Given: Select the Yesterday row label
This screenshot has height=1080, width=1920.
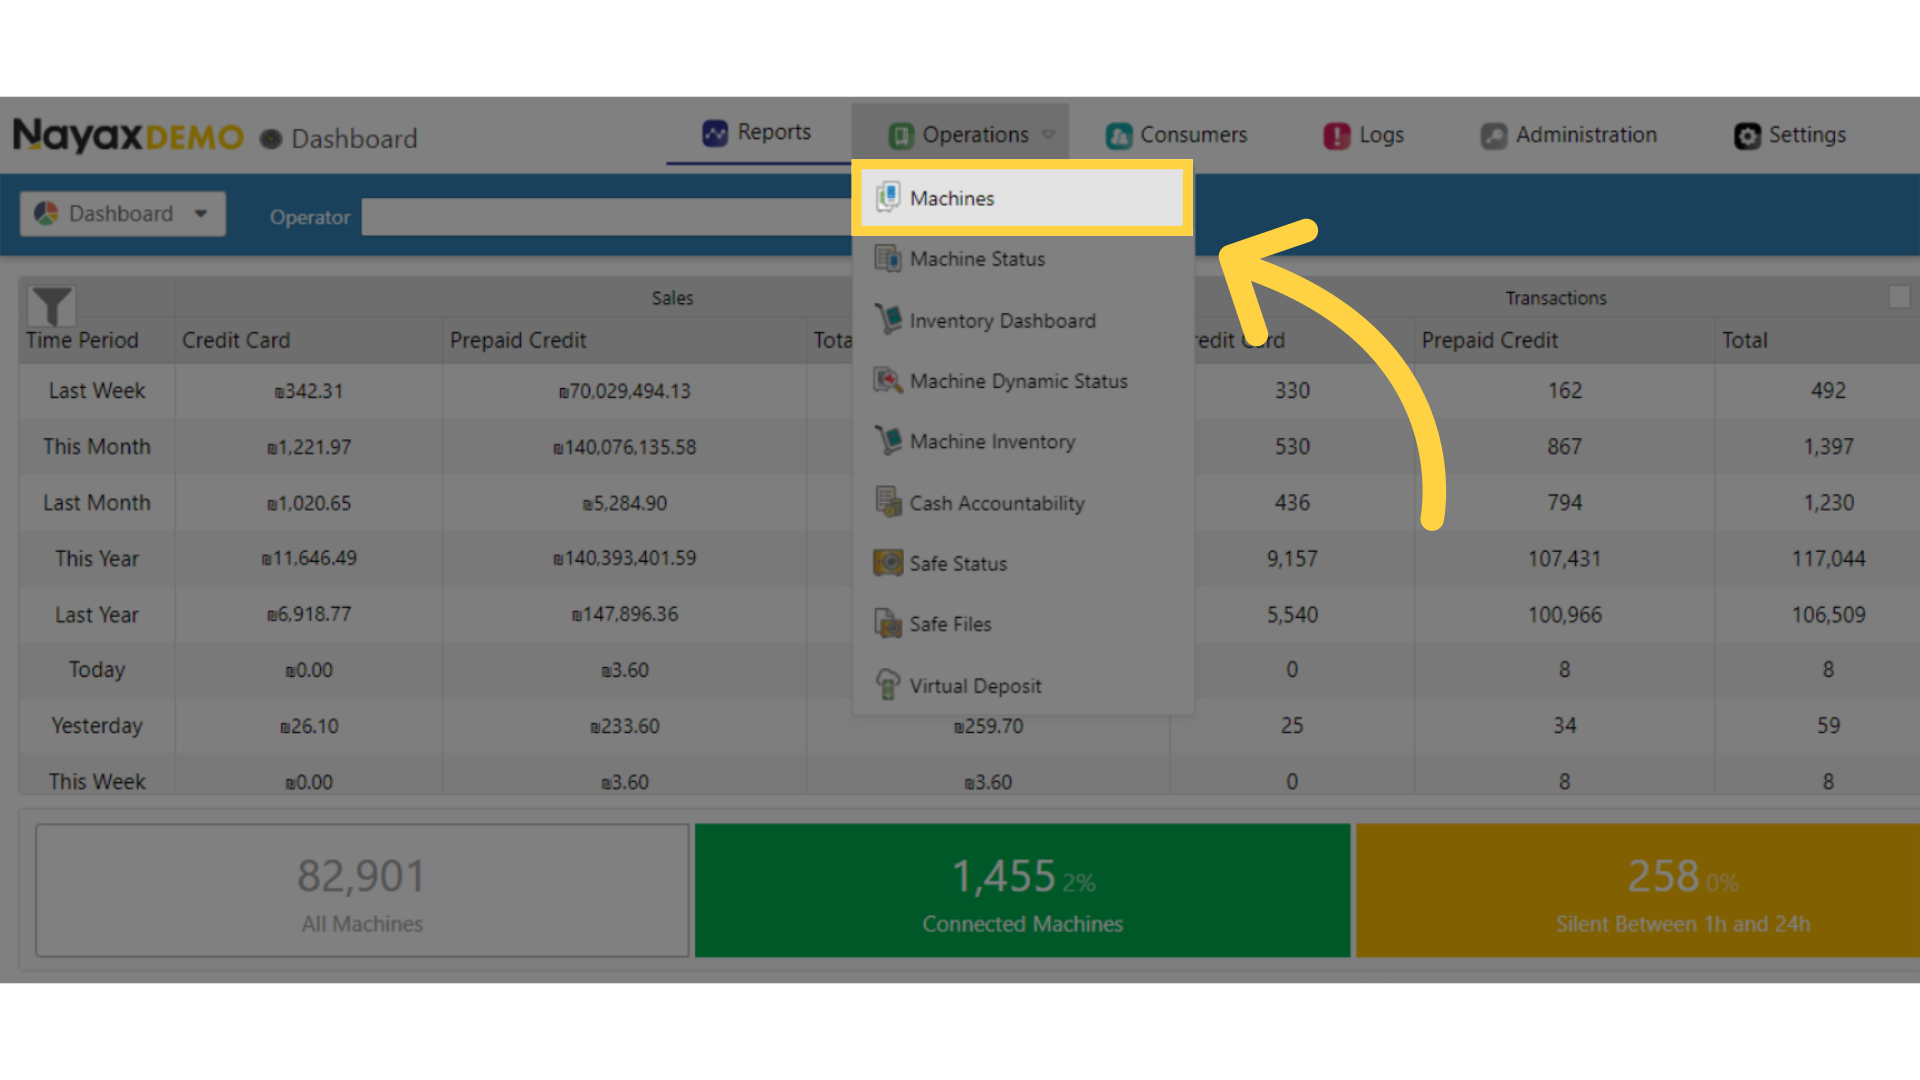Looking at the screenshot, I should tap(97, 726).
